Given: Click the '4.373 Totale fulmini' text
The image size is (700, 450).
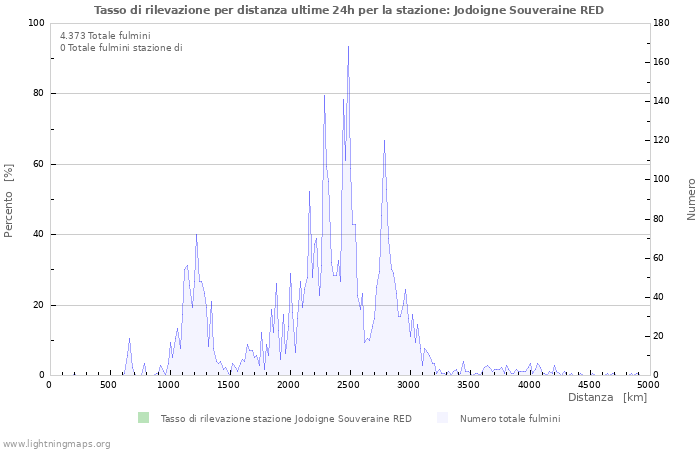Looking at the screenshot, I should (105, 36).
